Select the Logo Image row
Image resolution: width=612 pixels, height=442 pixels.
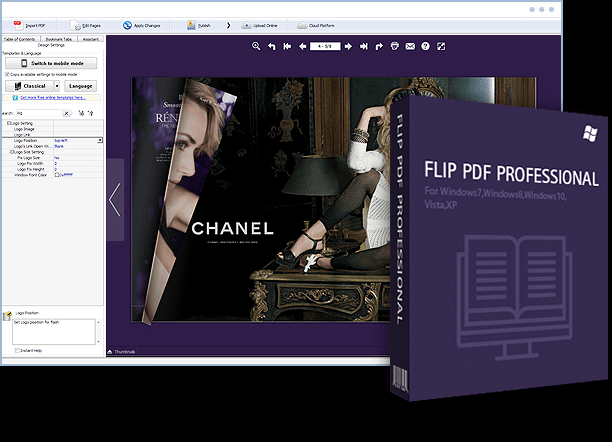[x=53, y=129]
